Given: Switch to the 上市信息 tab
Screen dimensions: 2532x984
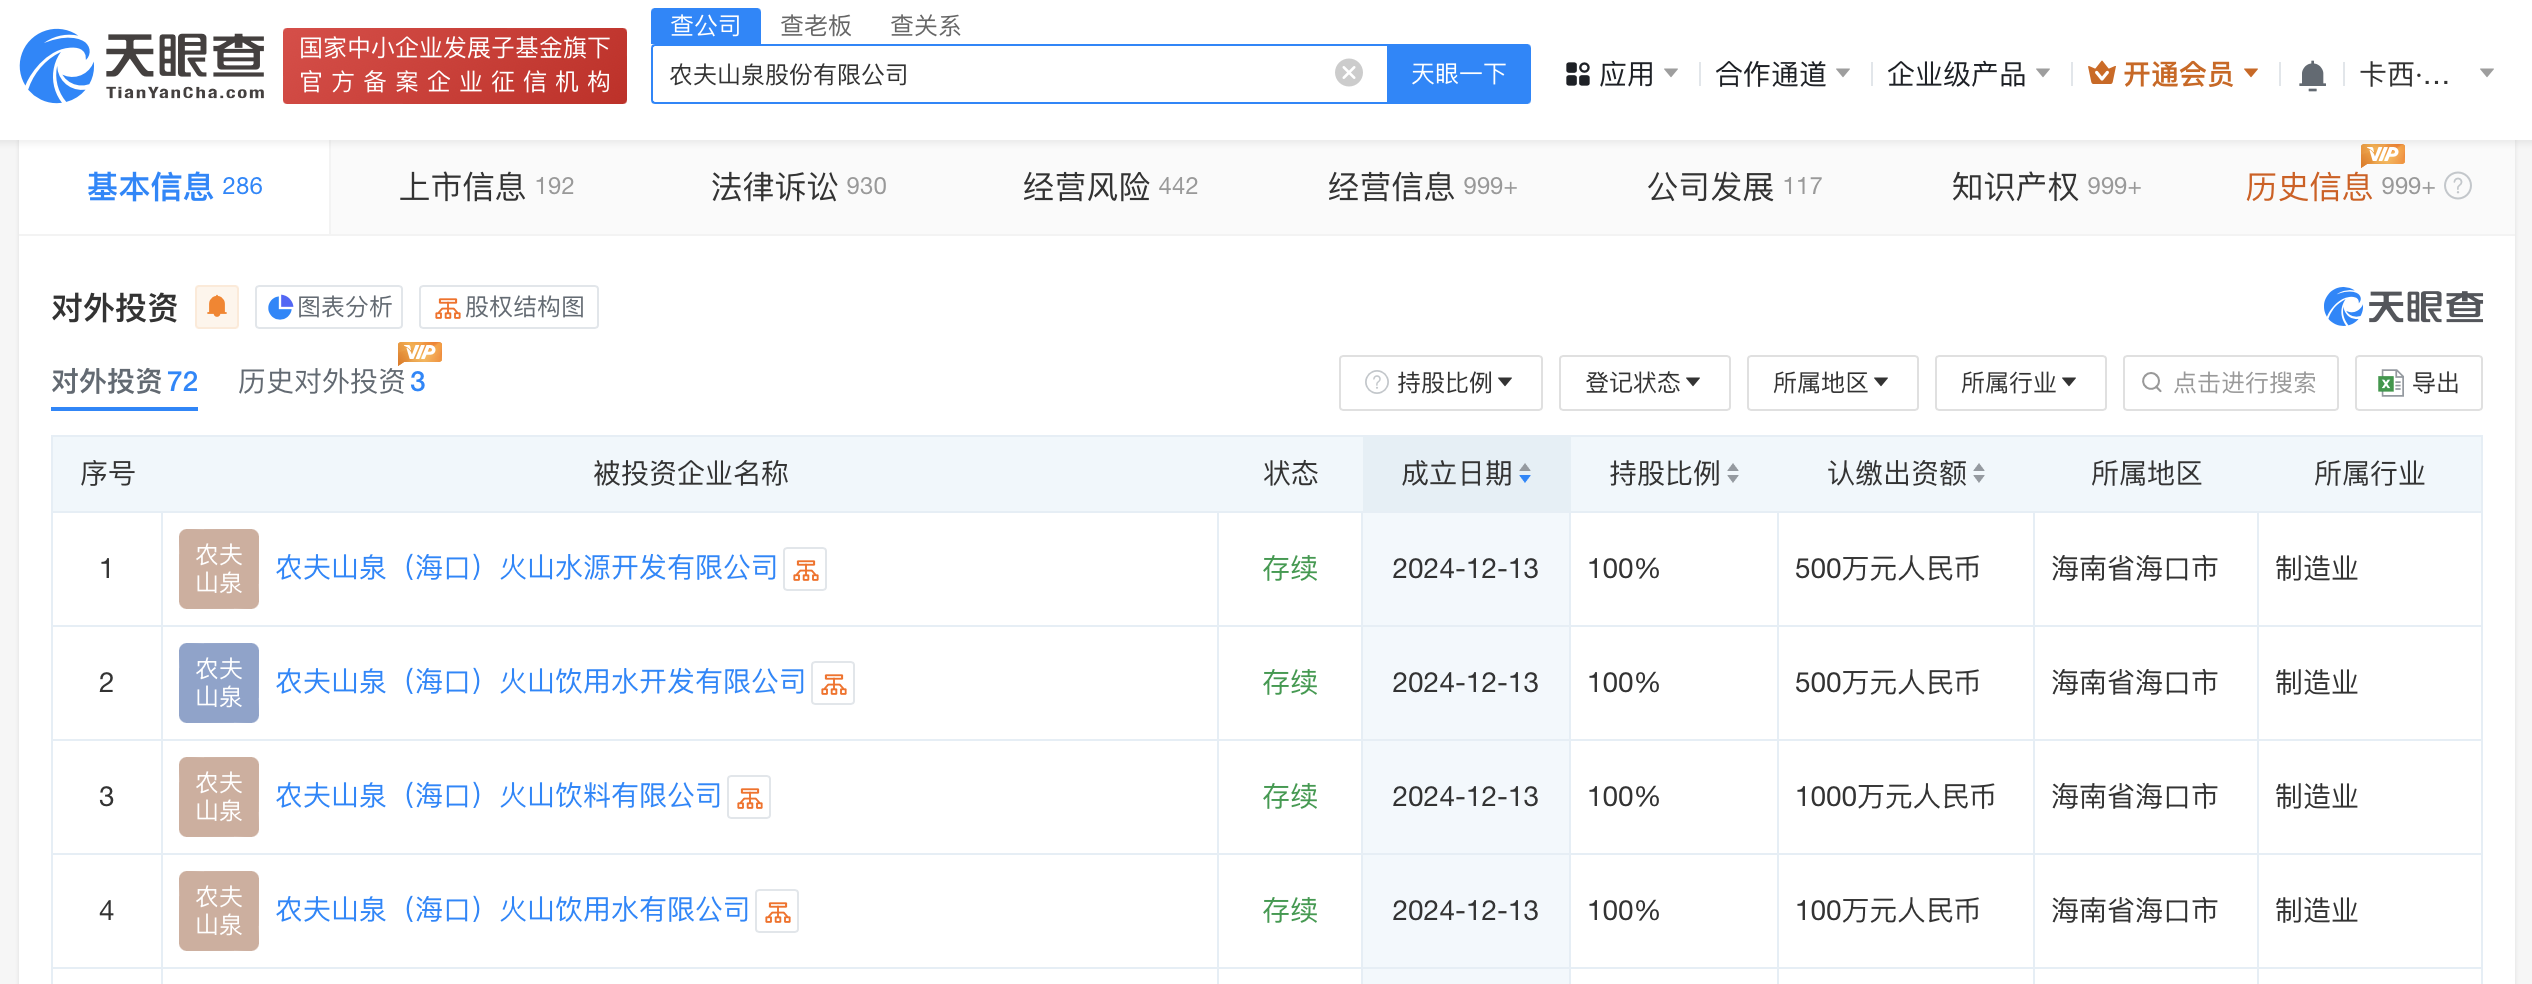Looking at the screenshot, I should point(487,187).
